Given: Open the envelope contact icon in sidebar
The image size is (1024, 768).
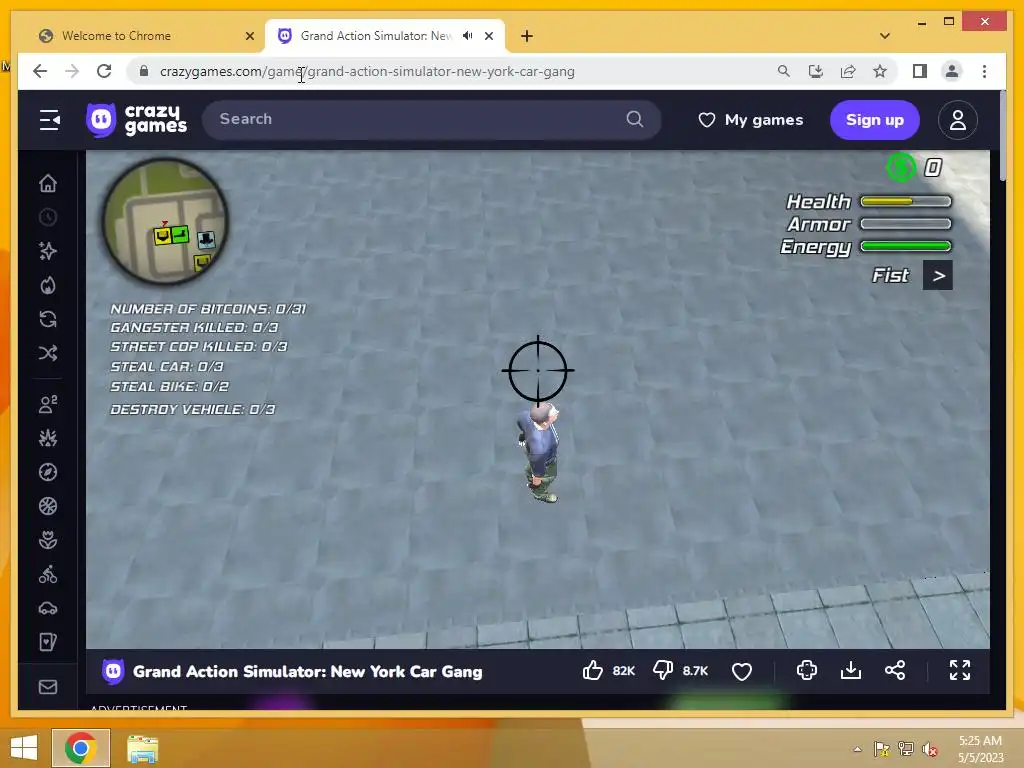Looking at the screenshot, I should [x=48, y=687].
